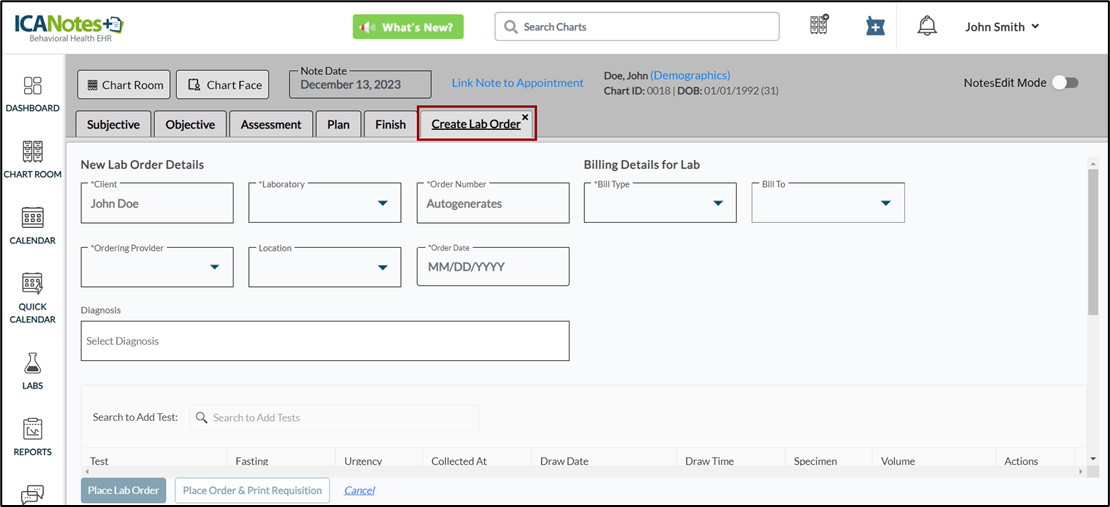Go to Chart Room in the sidebar

33,154
